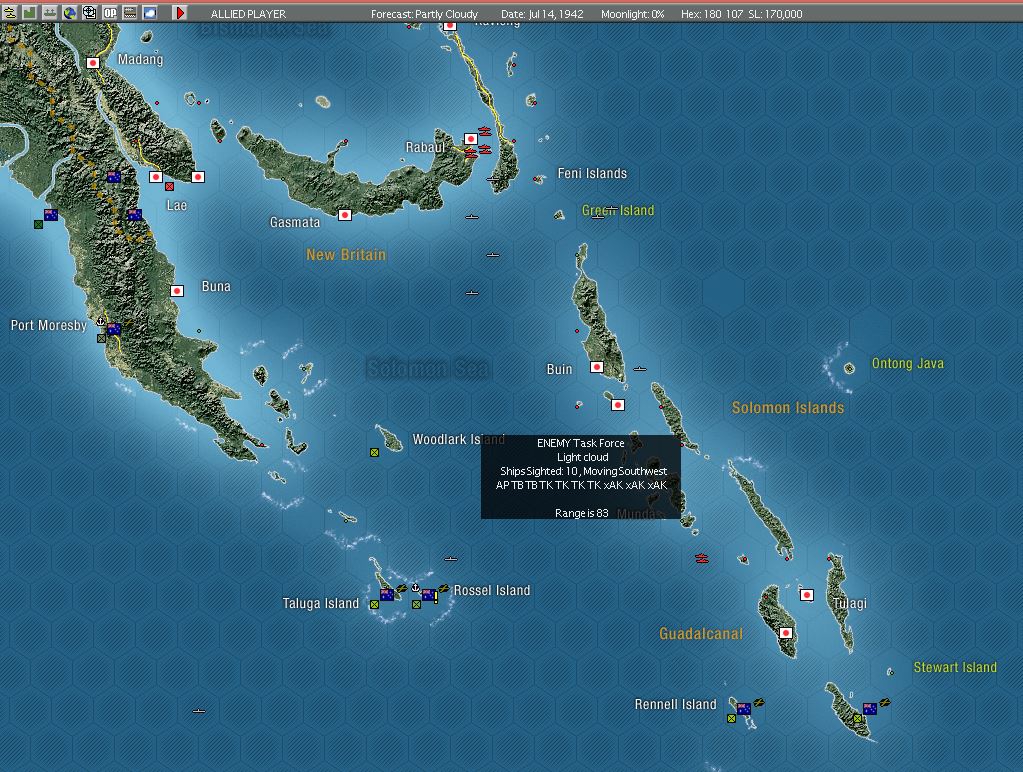Click the aircraft icon left of Rossel Island label
Image resolution: width=1023 pixels, height=772 pixels.
pos(444,588)
